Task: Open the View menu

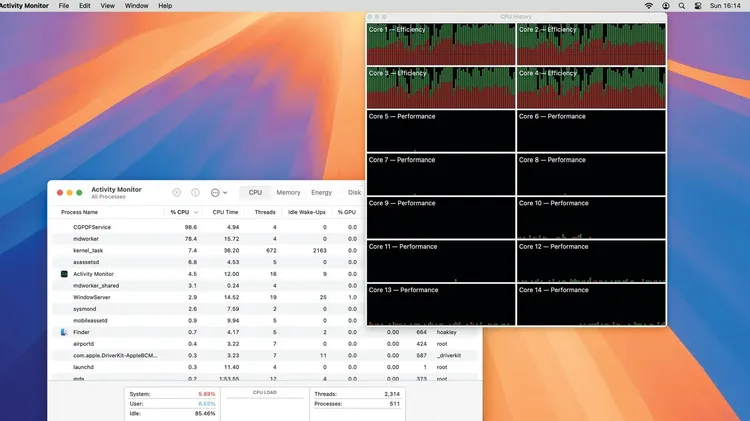Action: coord(108,6)
